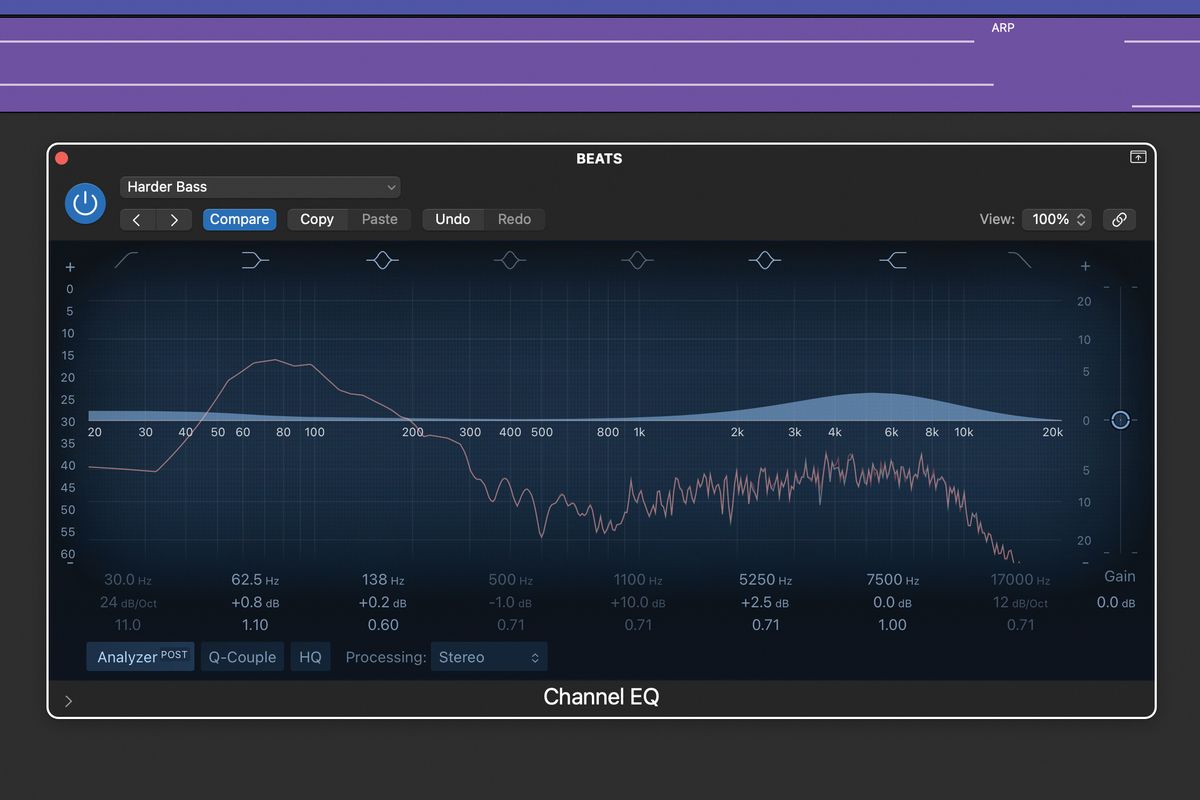Select the high-pass filter band icon
The width and height of the screenshot is (1200, 800).
pyautogui.click(x=127, y=260)
